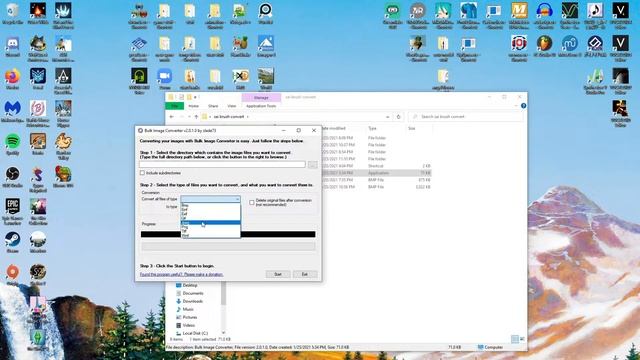The height and width of the screenshot is (360, 640).
Task: Open the Epic Games Launcher icon
Action: point(12,210)
